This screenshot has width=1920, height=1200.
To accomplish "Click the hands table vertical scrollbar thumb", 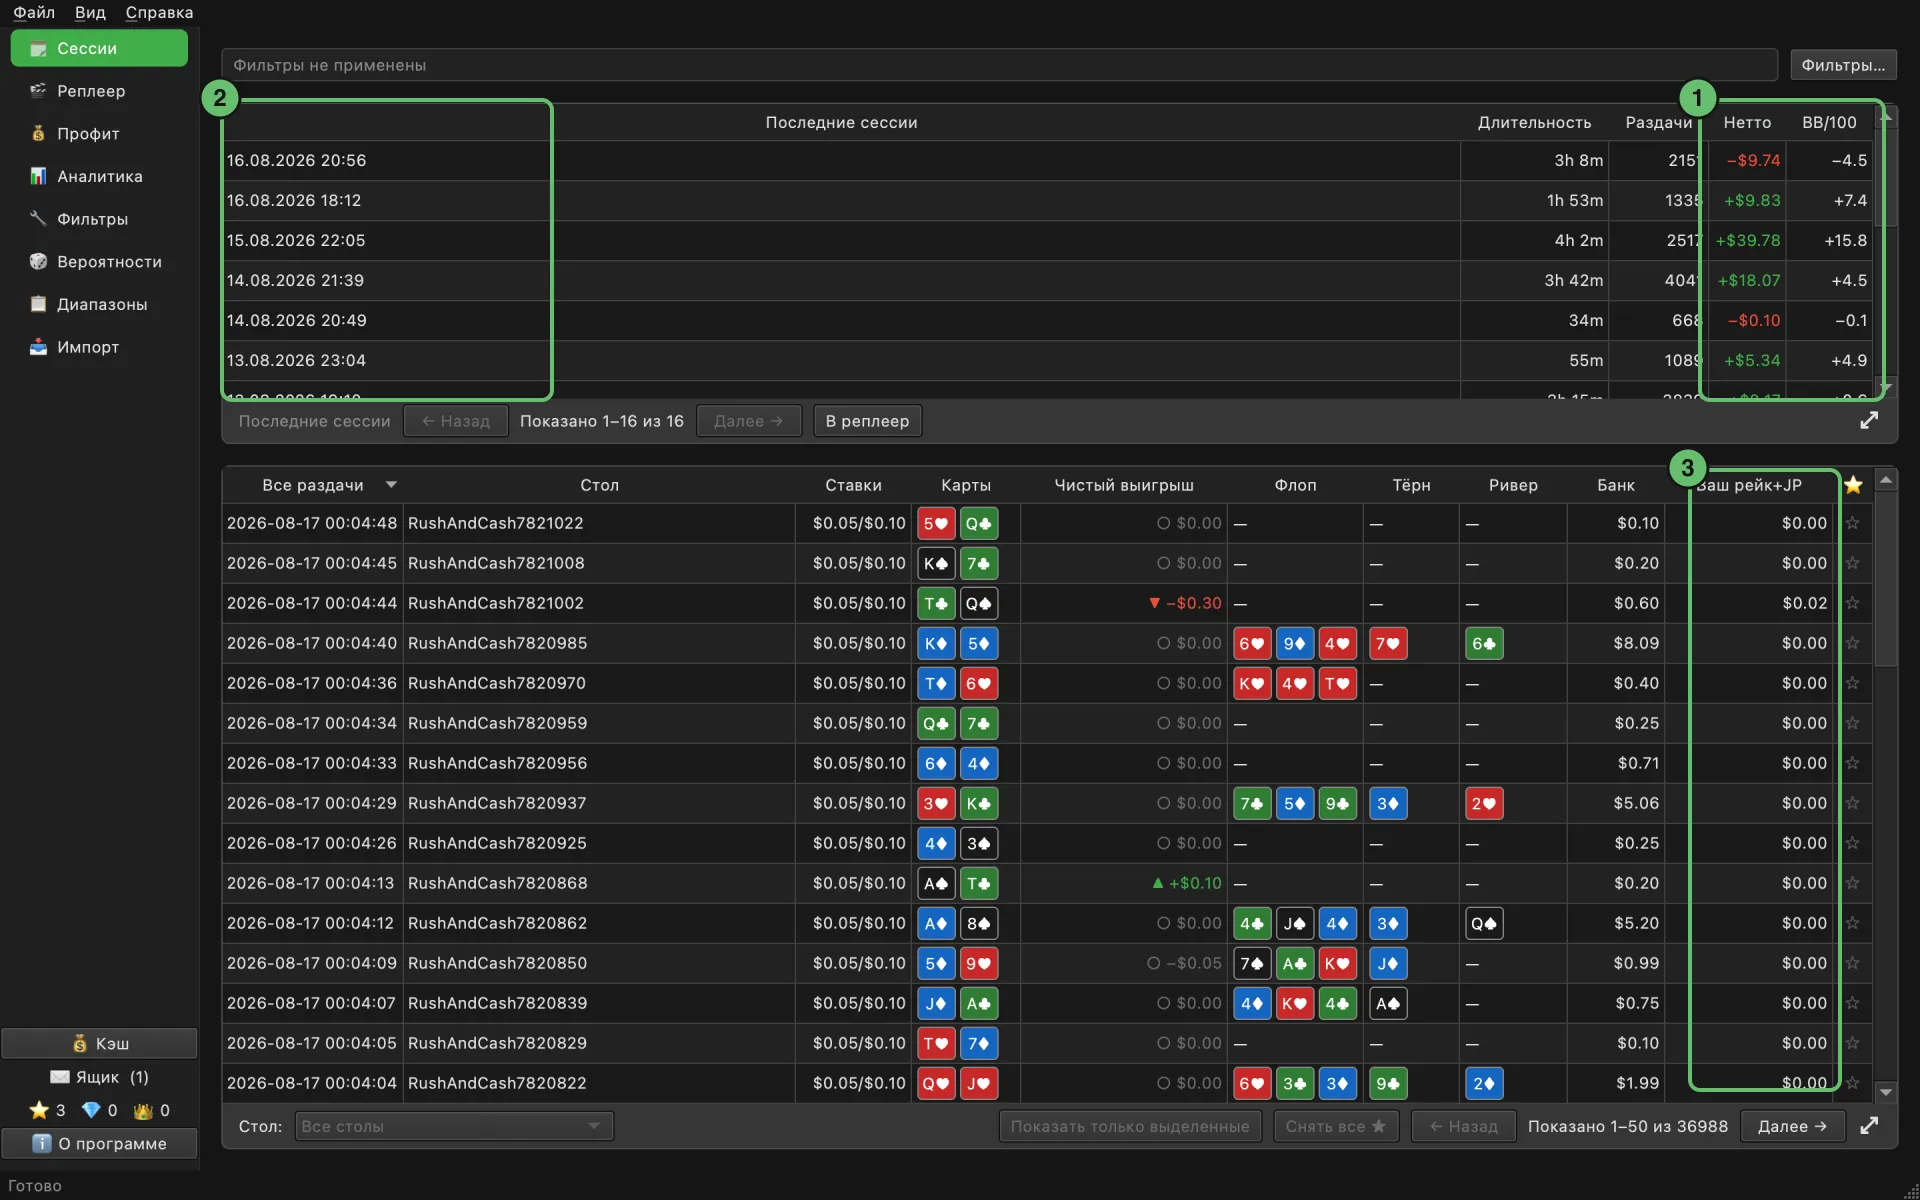I will coord(1885,580).
